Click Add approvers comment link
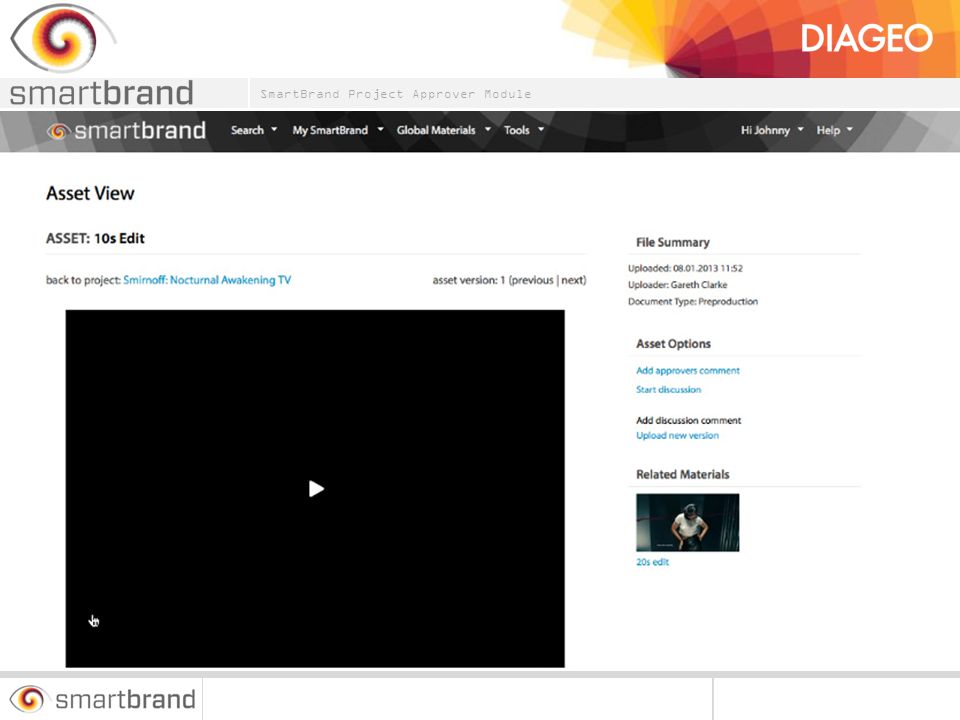Image resolution: width=960 pixels, height=720 pixels. click(x=688, y=370)
